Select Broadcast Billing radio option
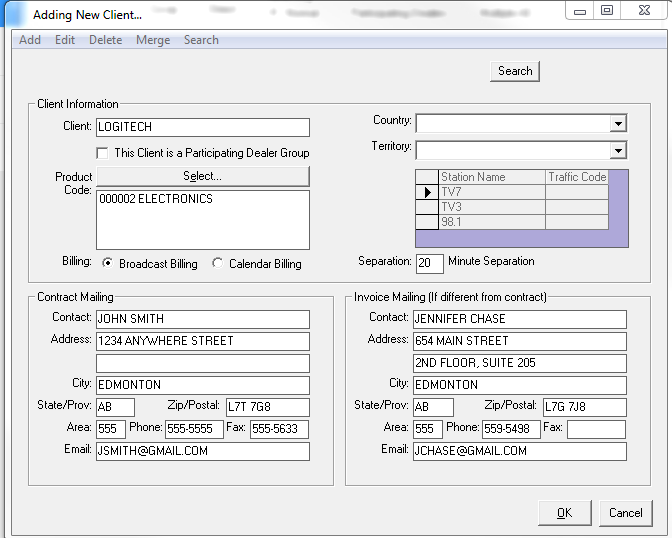 108,264
